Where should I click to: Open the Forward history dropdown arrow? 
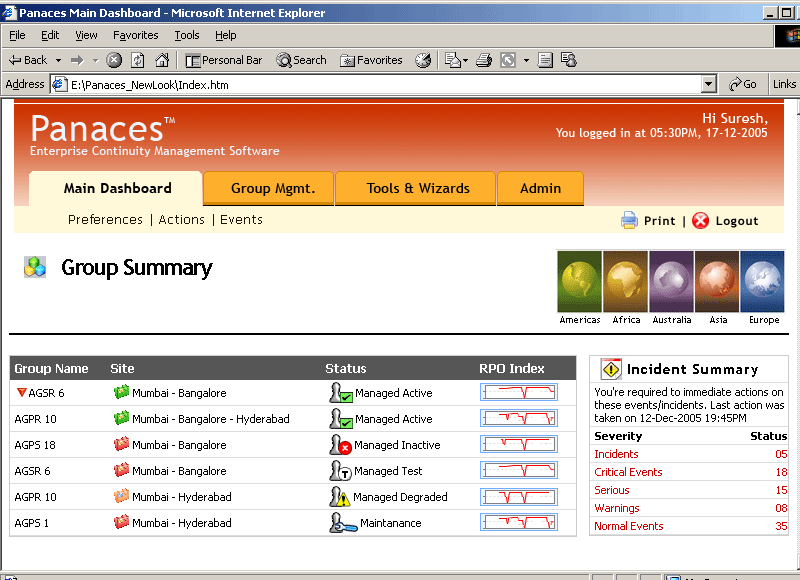point(95,60)
